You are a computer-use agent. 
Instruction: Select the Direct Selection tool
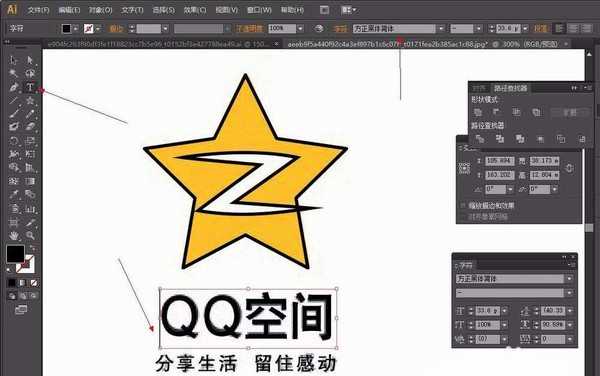[x=30, y=60]
